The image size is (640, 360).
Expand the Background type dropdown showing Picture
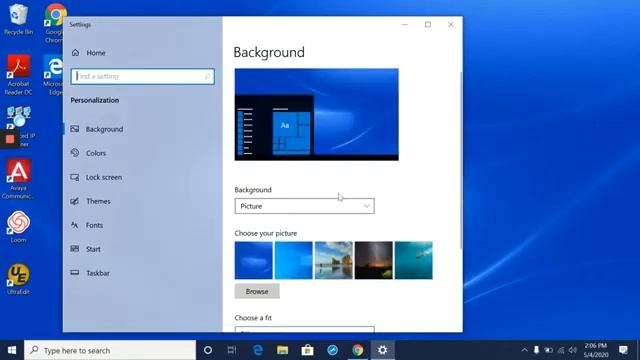tap(304, 206)
